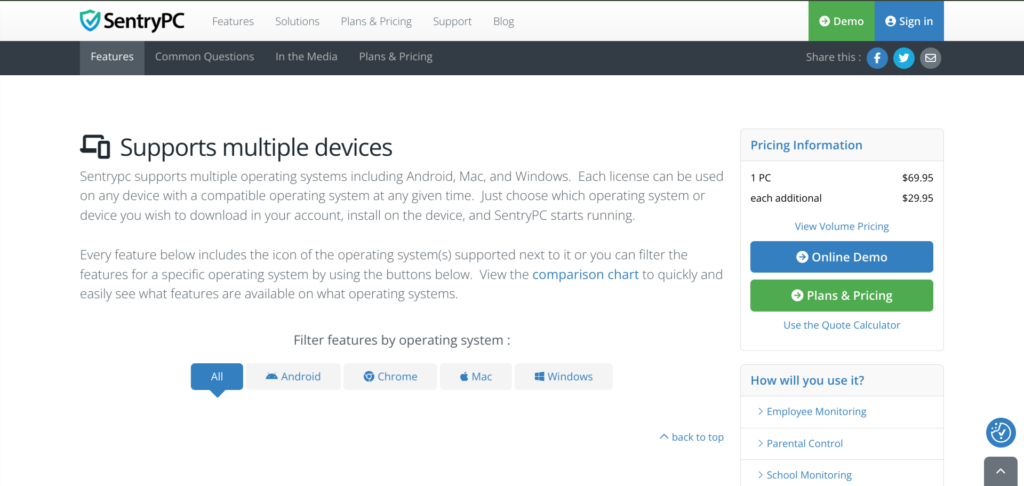Open Features in the top navigation
This screenshot has height=486, width=1024.
click(x=232, y=22)
